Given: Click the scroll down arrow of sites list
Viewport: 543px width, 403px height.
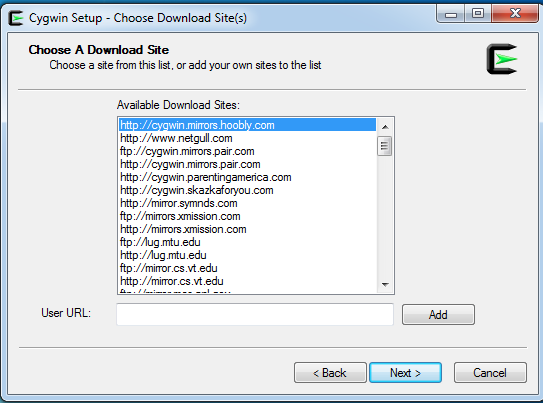Looking at the screenshot, I should pyautogui.click(x=385, y=285).
